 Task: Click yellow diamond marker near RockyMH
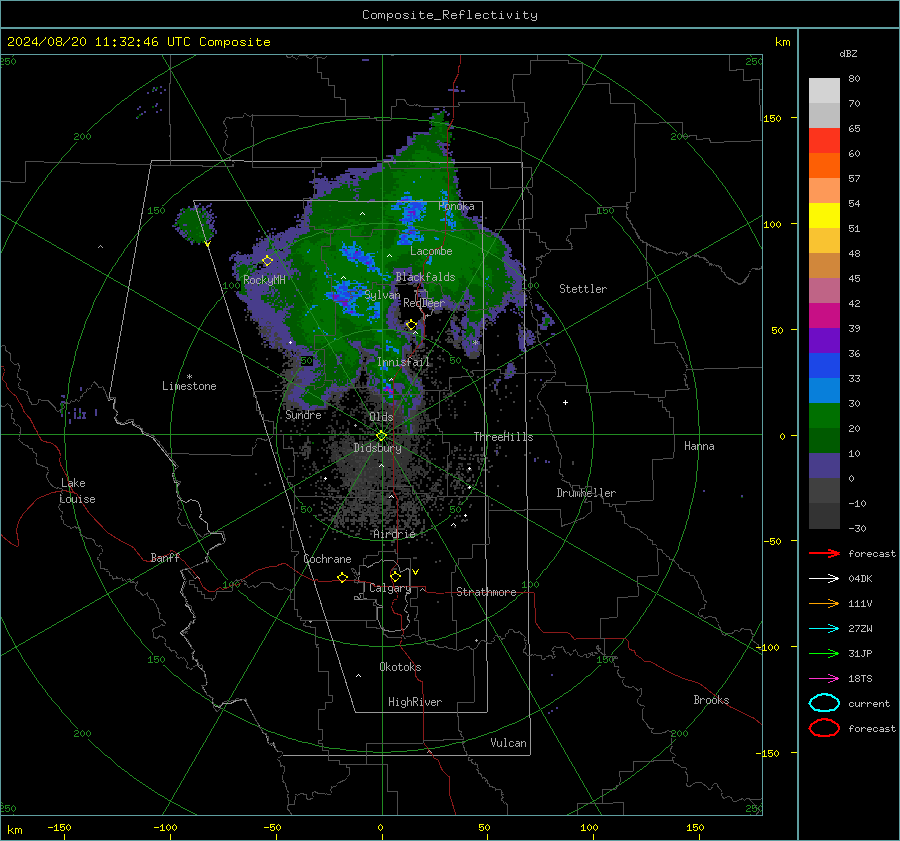click(267, 261)
